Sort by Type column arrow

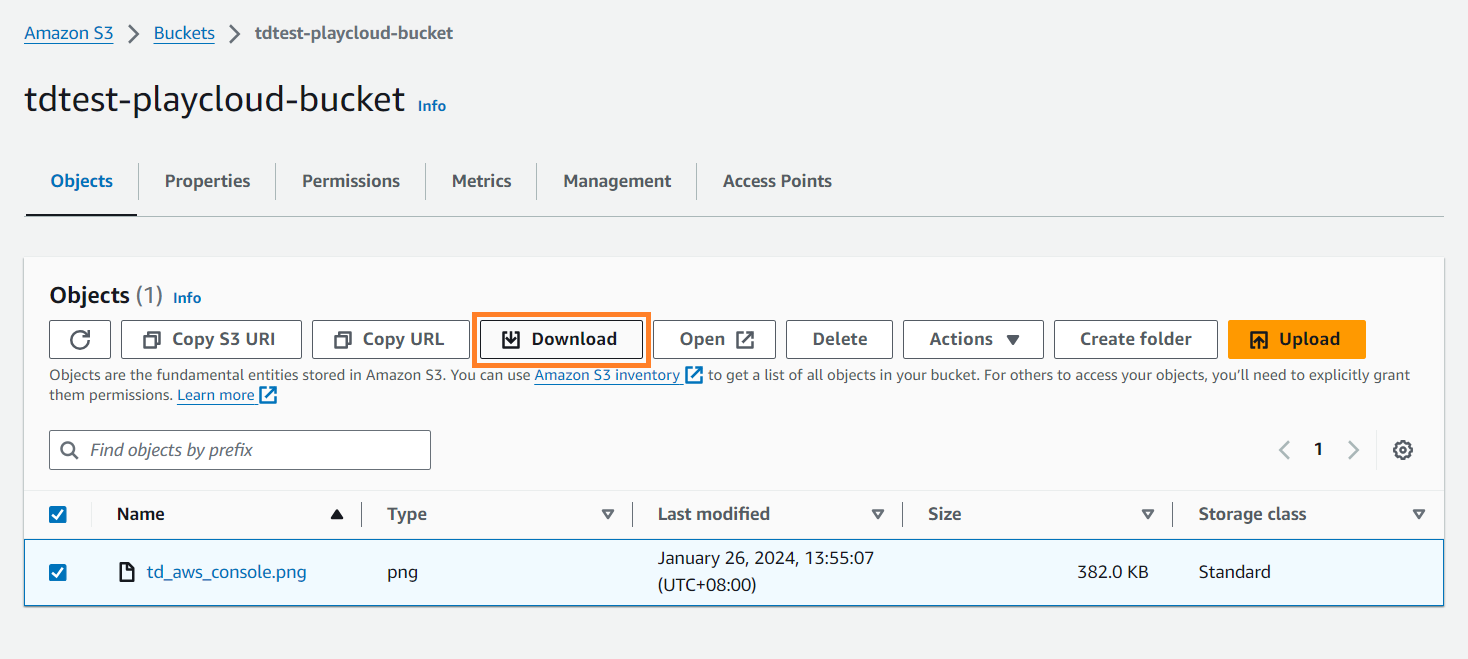click(607, 514)
